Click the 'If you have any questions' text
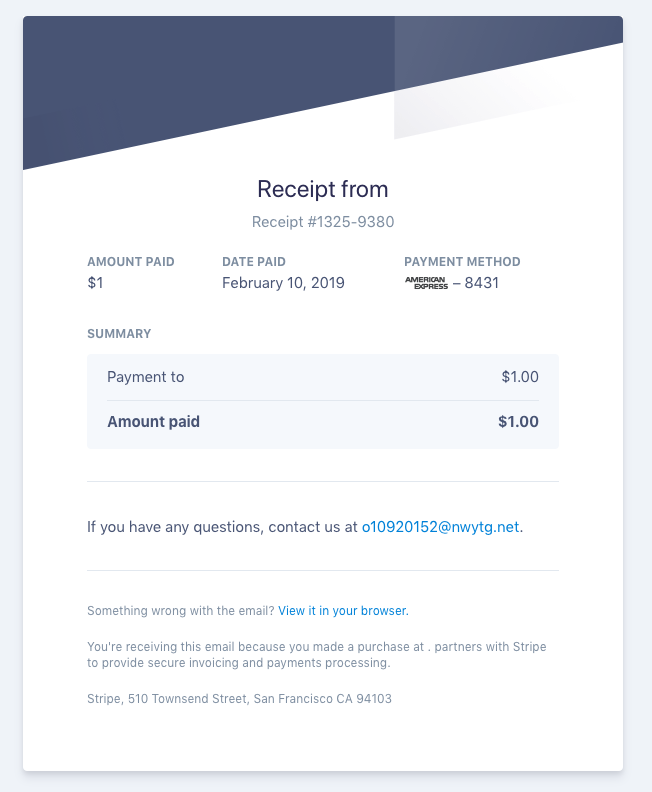 pos(222,526)
